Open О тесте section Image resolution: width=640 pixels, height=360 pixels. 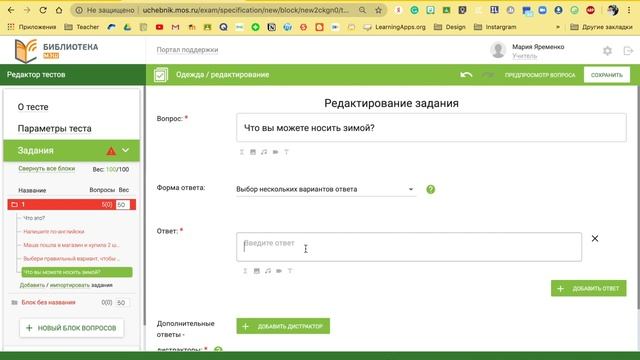33,107
